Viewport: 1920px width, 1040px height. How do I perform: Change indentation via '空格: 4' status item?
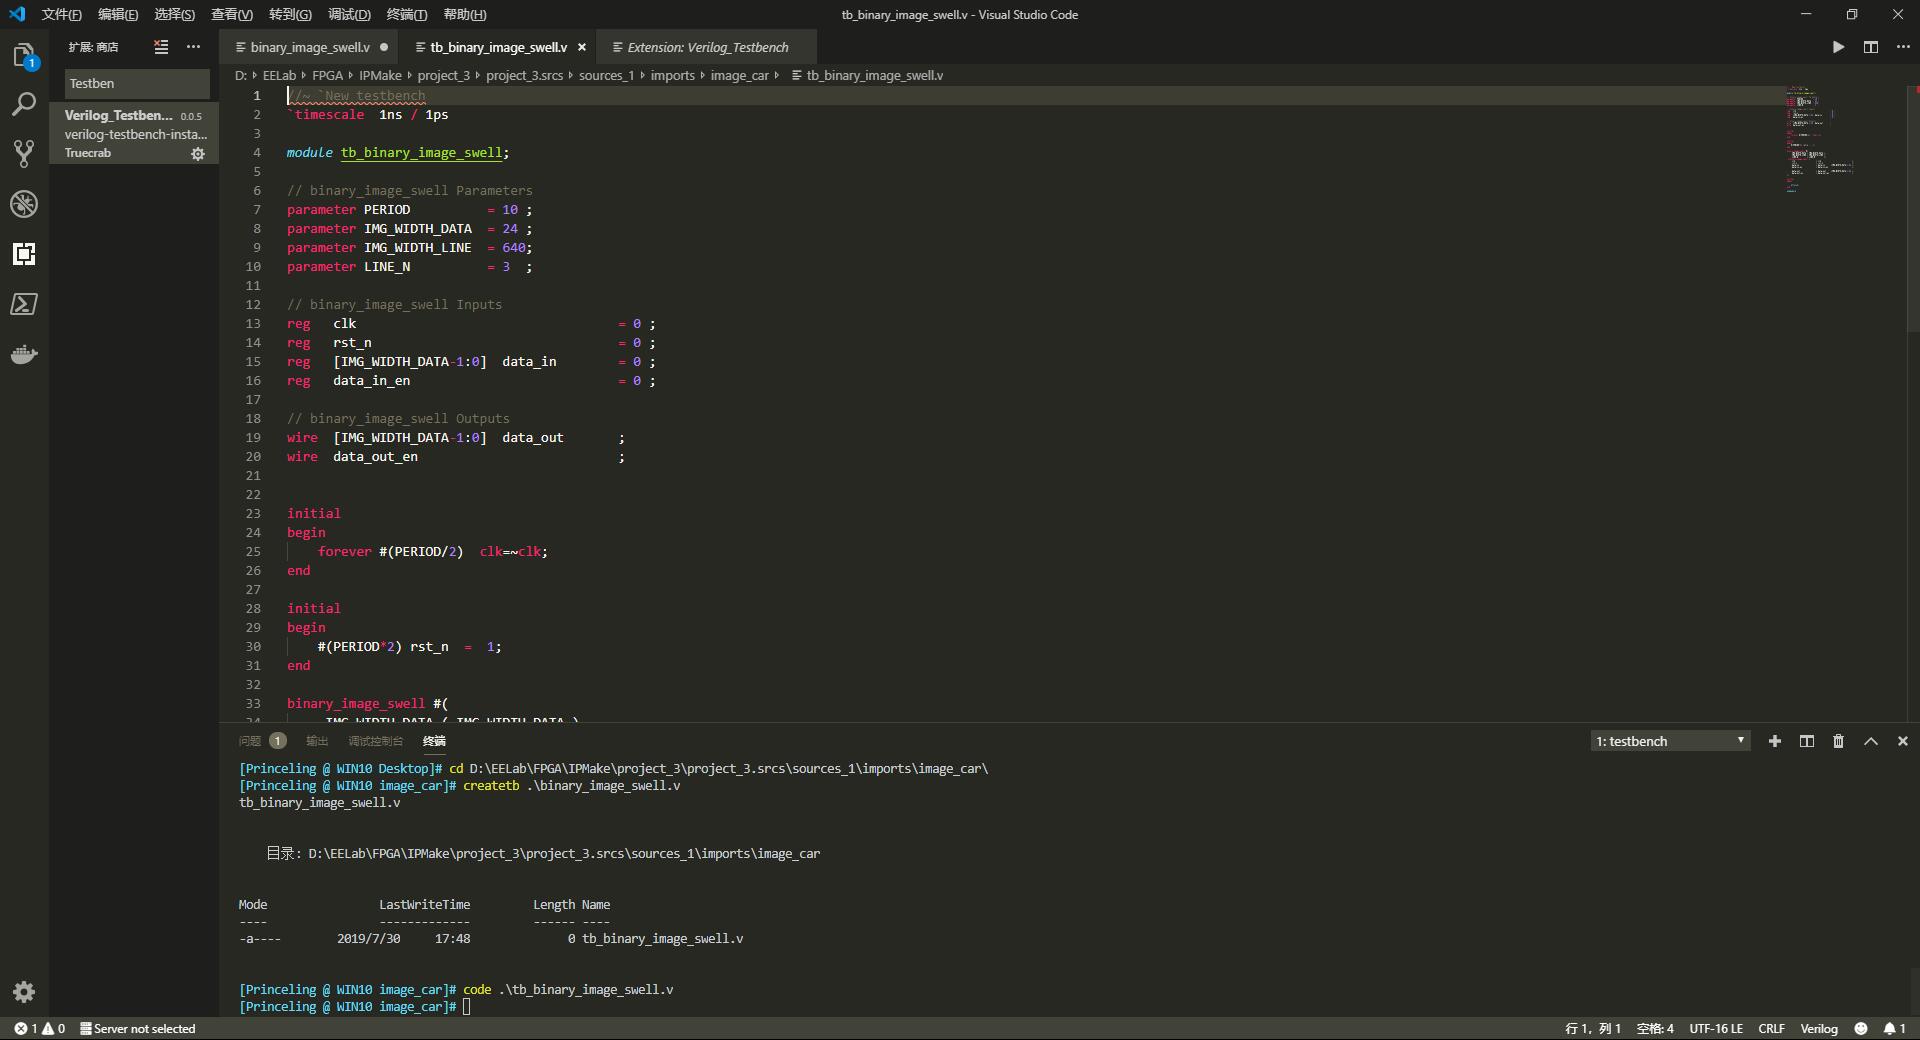(1655, 1028)
